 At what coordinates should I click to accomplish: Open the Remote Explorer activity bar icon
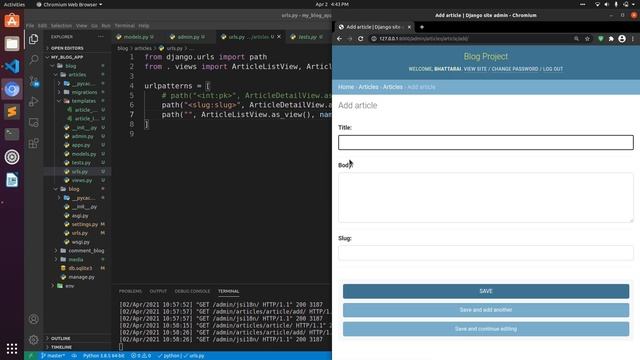coord(34,122)
